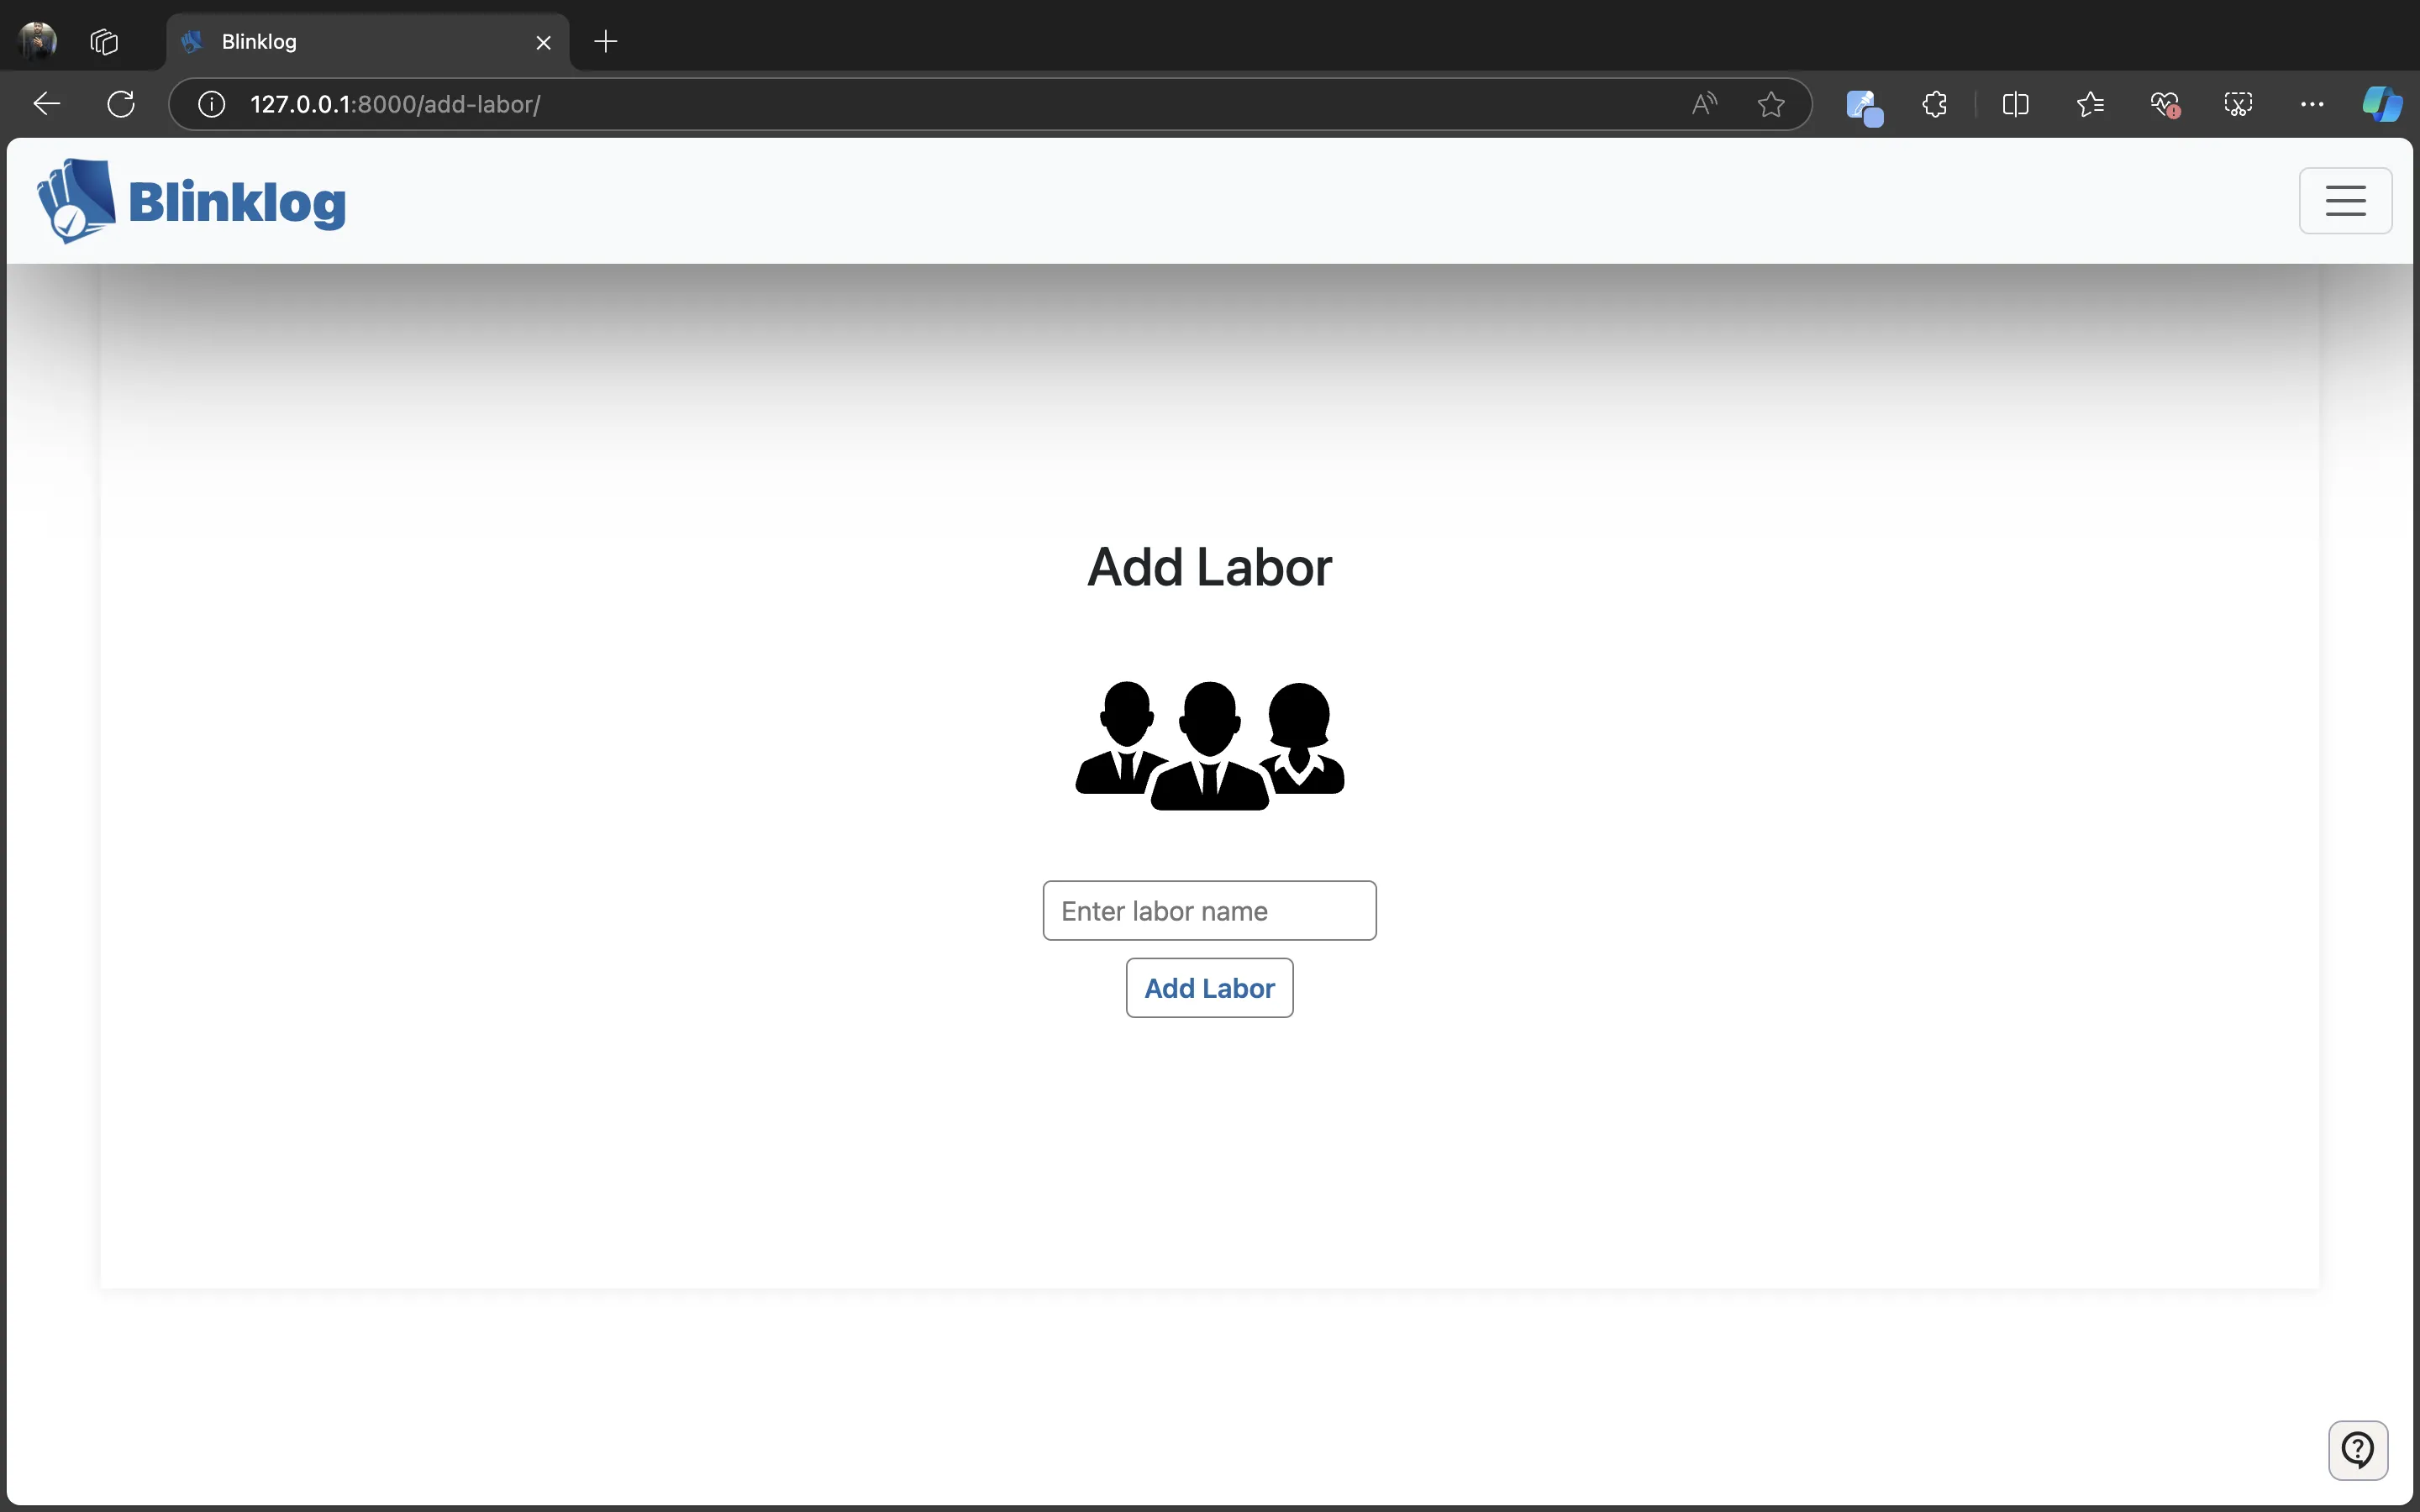This screenshot has width=2420, height=1512.
Task: Go back to the previous page
Action: click(x=47, y=104)
